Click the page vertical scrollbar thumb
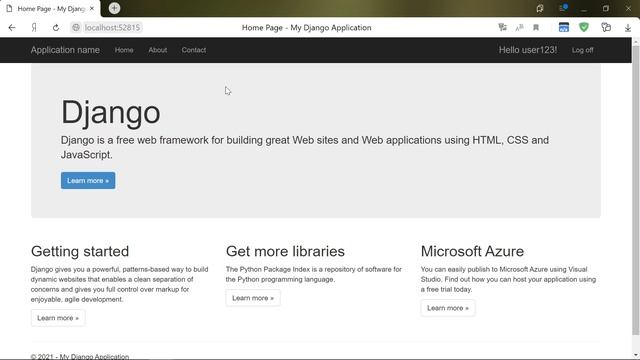 (636, 190)
